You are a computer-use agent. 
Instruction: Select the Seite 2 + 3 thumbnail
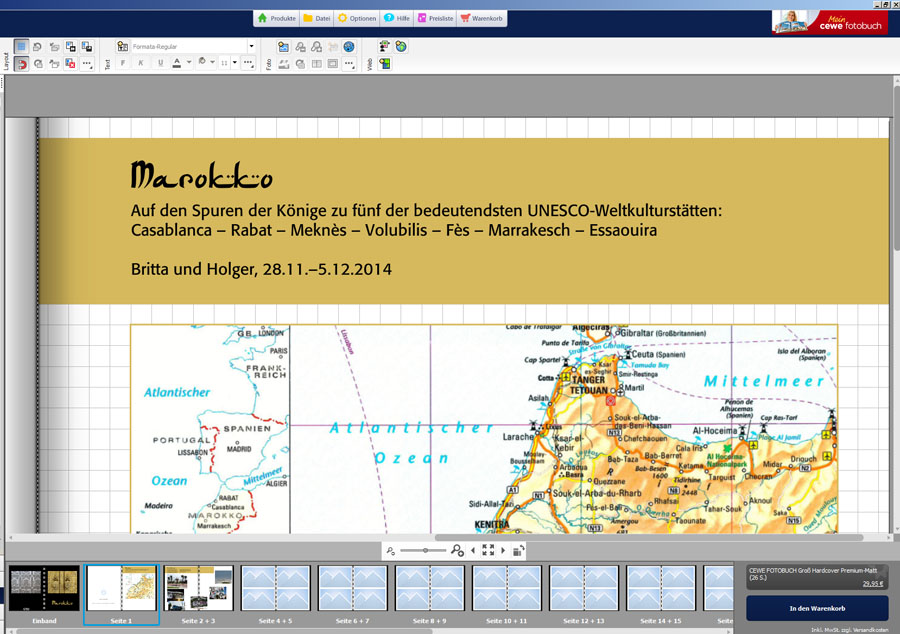(198, 588)
